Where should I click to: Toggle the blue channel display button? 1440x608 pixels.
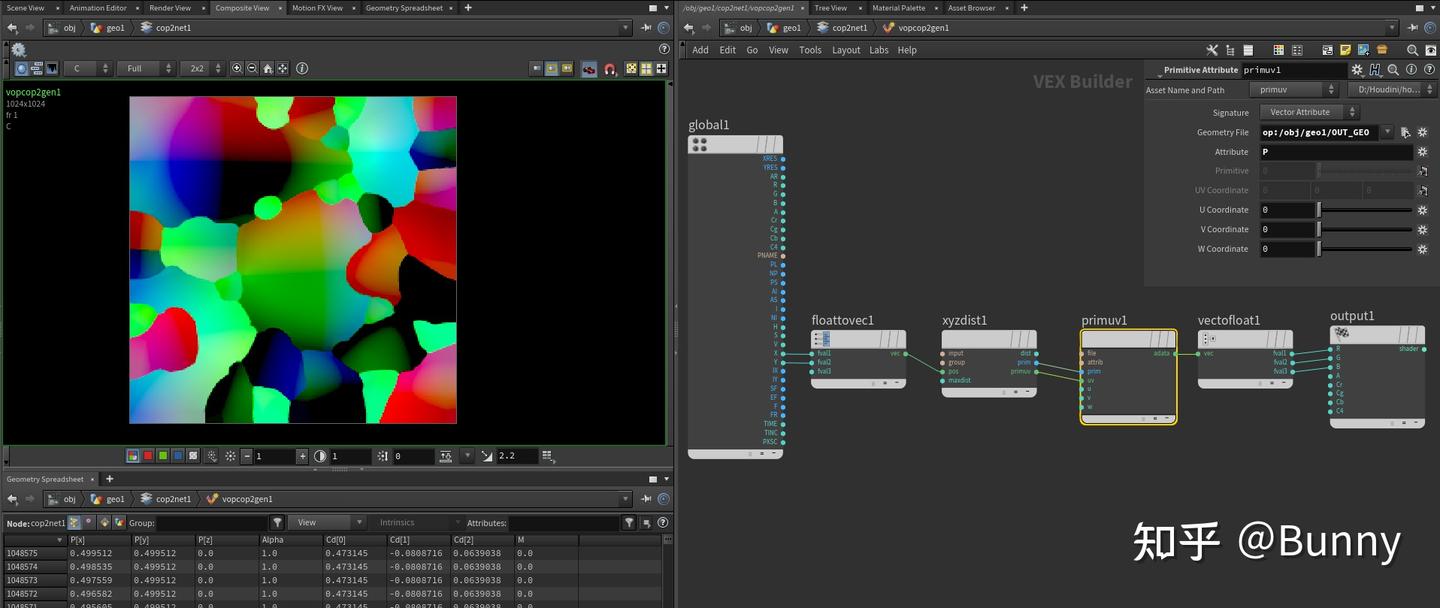pos(178,456)
